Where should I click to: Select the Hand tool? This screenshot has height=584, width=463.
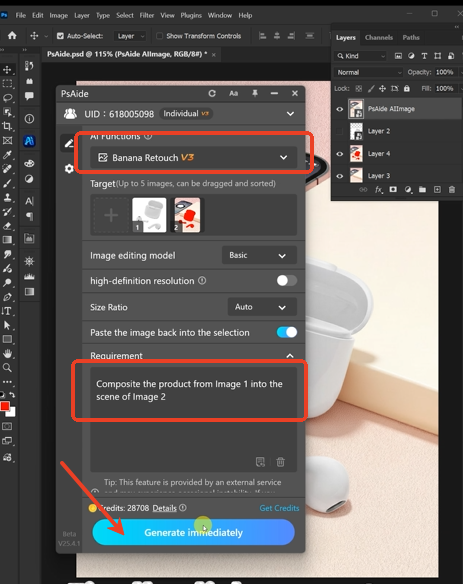[7, 353]
